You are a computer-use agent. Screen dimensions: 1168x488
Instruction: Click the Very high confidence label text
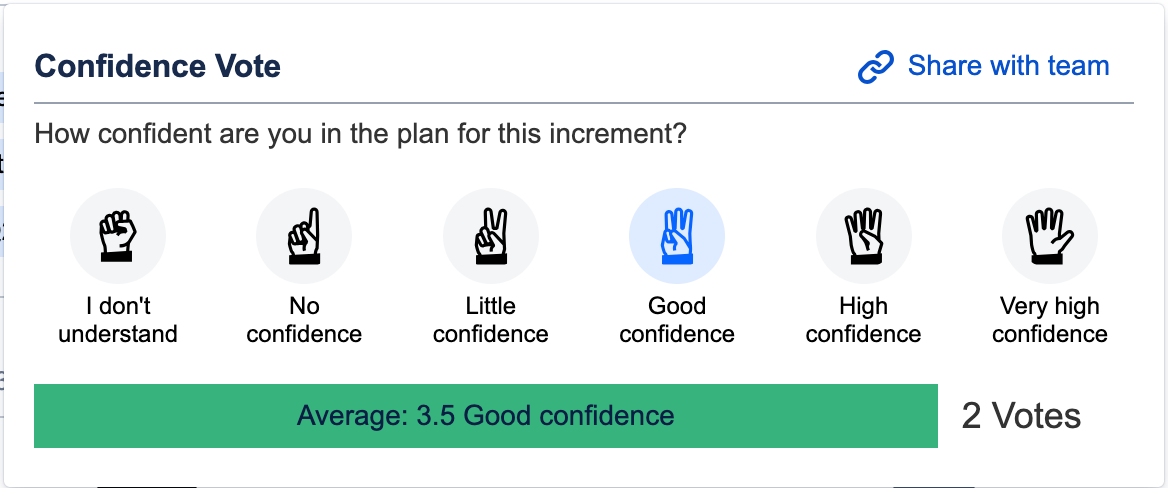pyautogui.click(x=1050, y=320)
